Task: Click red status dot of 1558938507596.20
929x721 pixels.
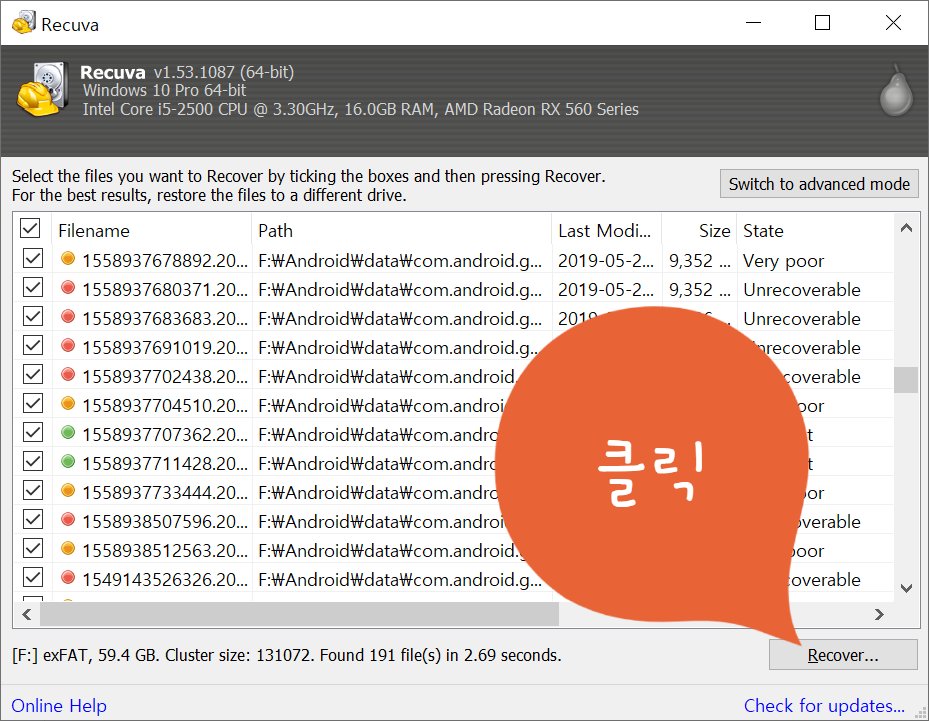Action: pos(68,520)
